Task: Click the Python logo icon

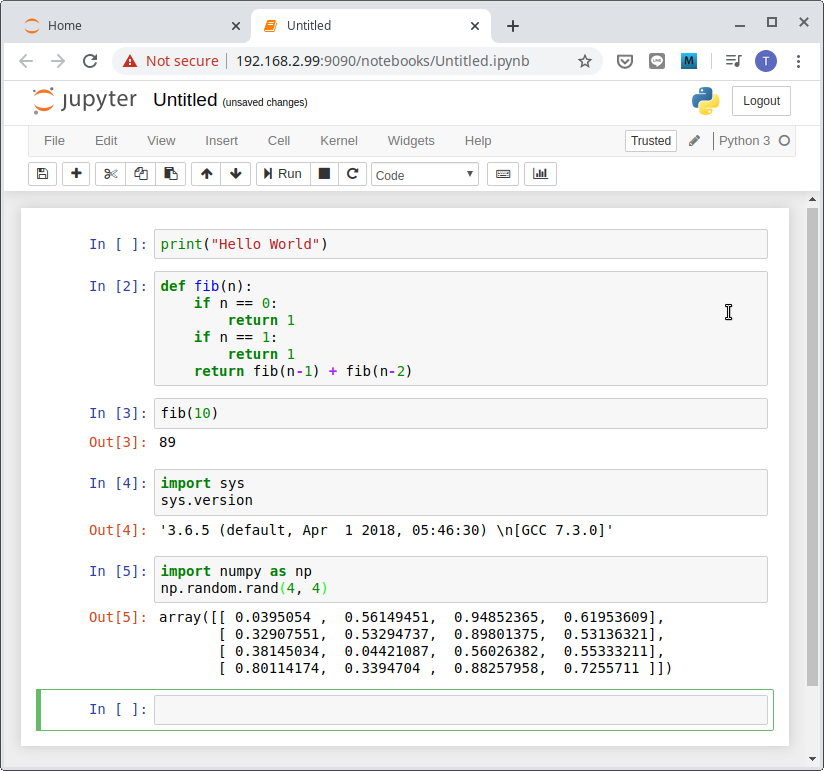Action: [x=705, y=101]
